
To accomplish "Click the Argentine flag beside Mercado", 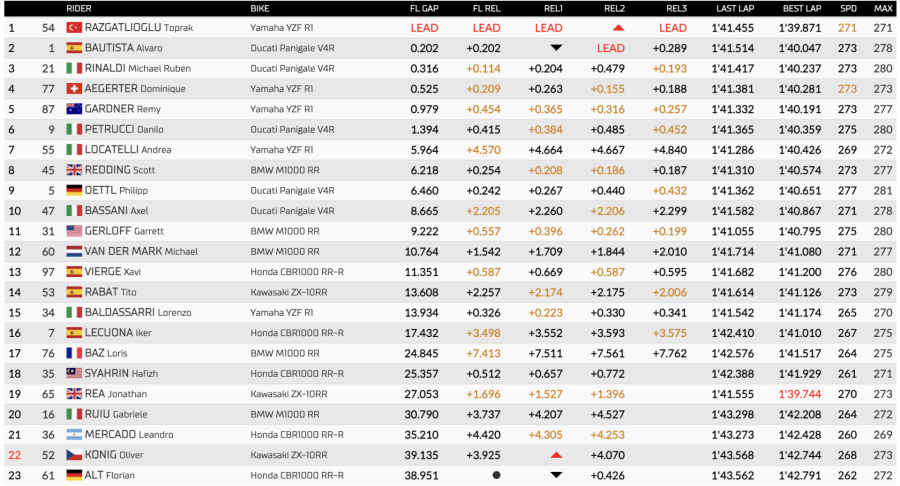I will [x=74, y=434].
